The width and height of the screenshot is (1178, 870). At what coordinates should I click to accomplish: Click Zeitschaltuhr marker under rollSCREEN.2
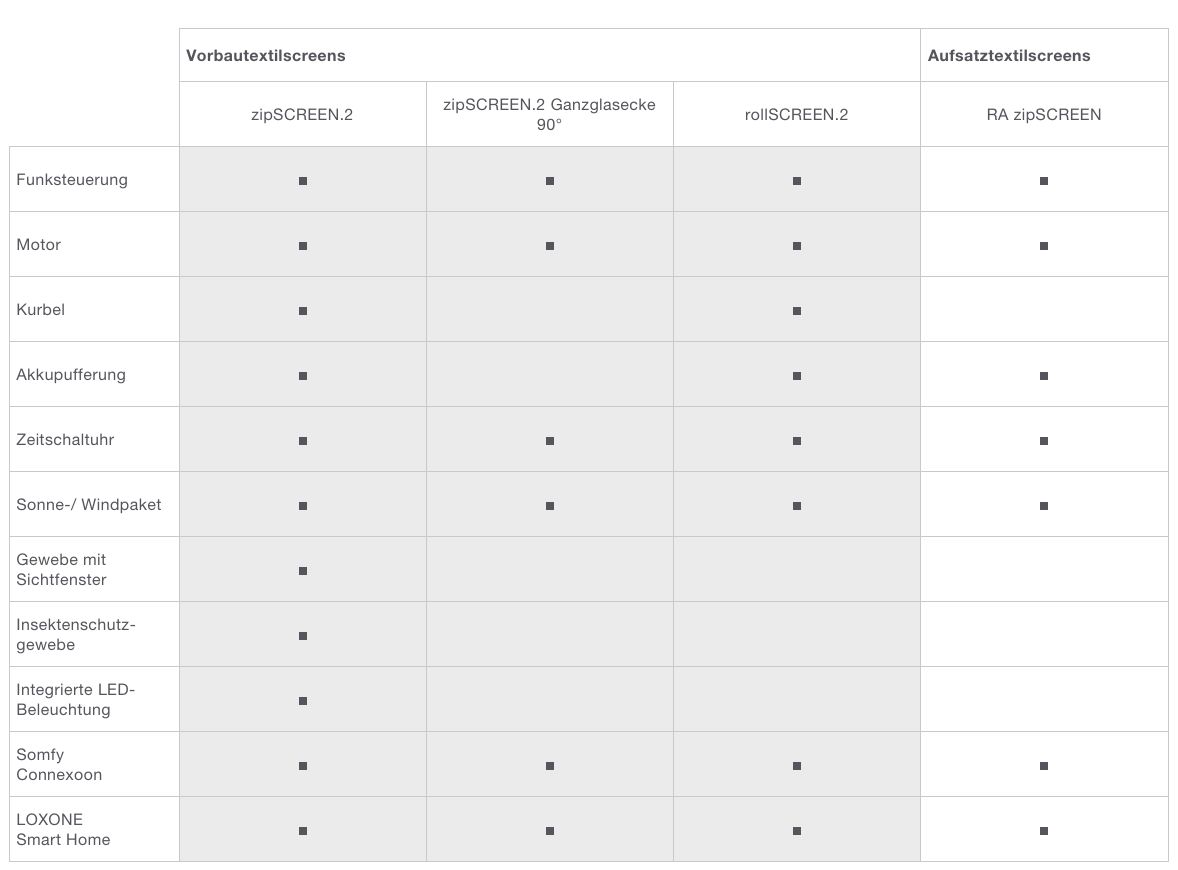[x=796, y=441]
